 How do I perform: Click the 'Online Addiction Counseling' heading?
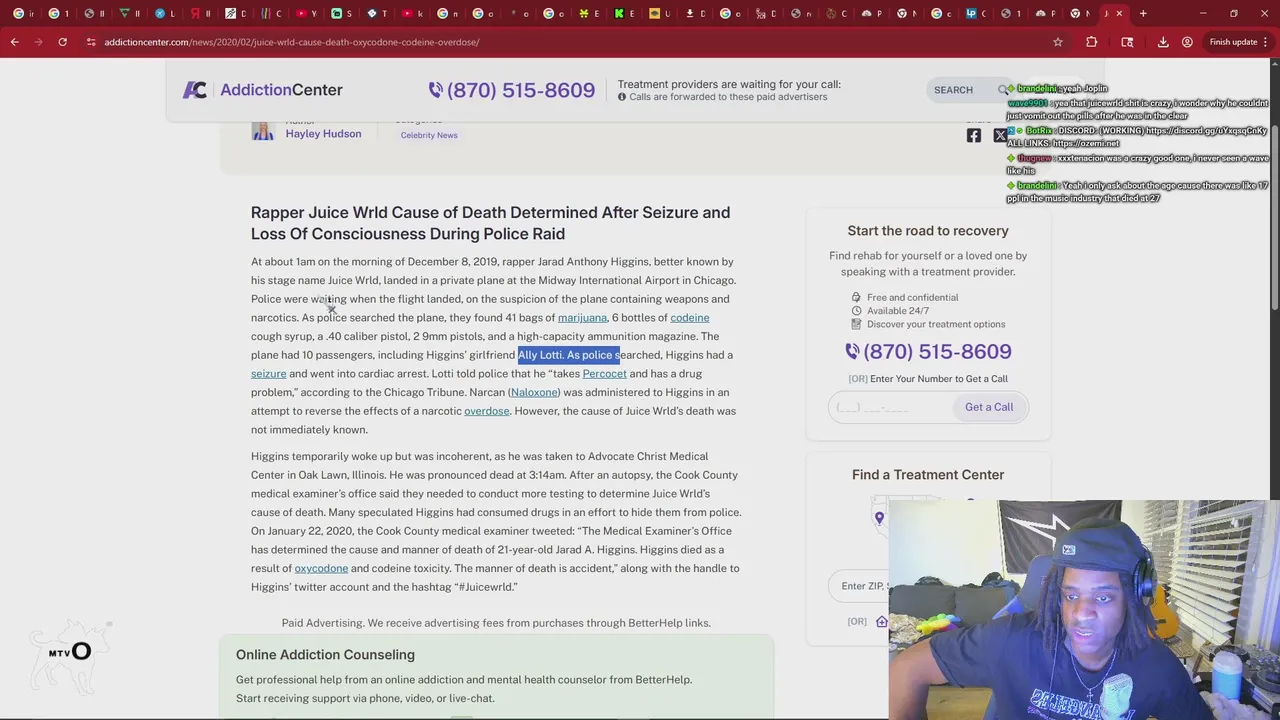point(325,655)
